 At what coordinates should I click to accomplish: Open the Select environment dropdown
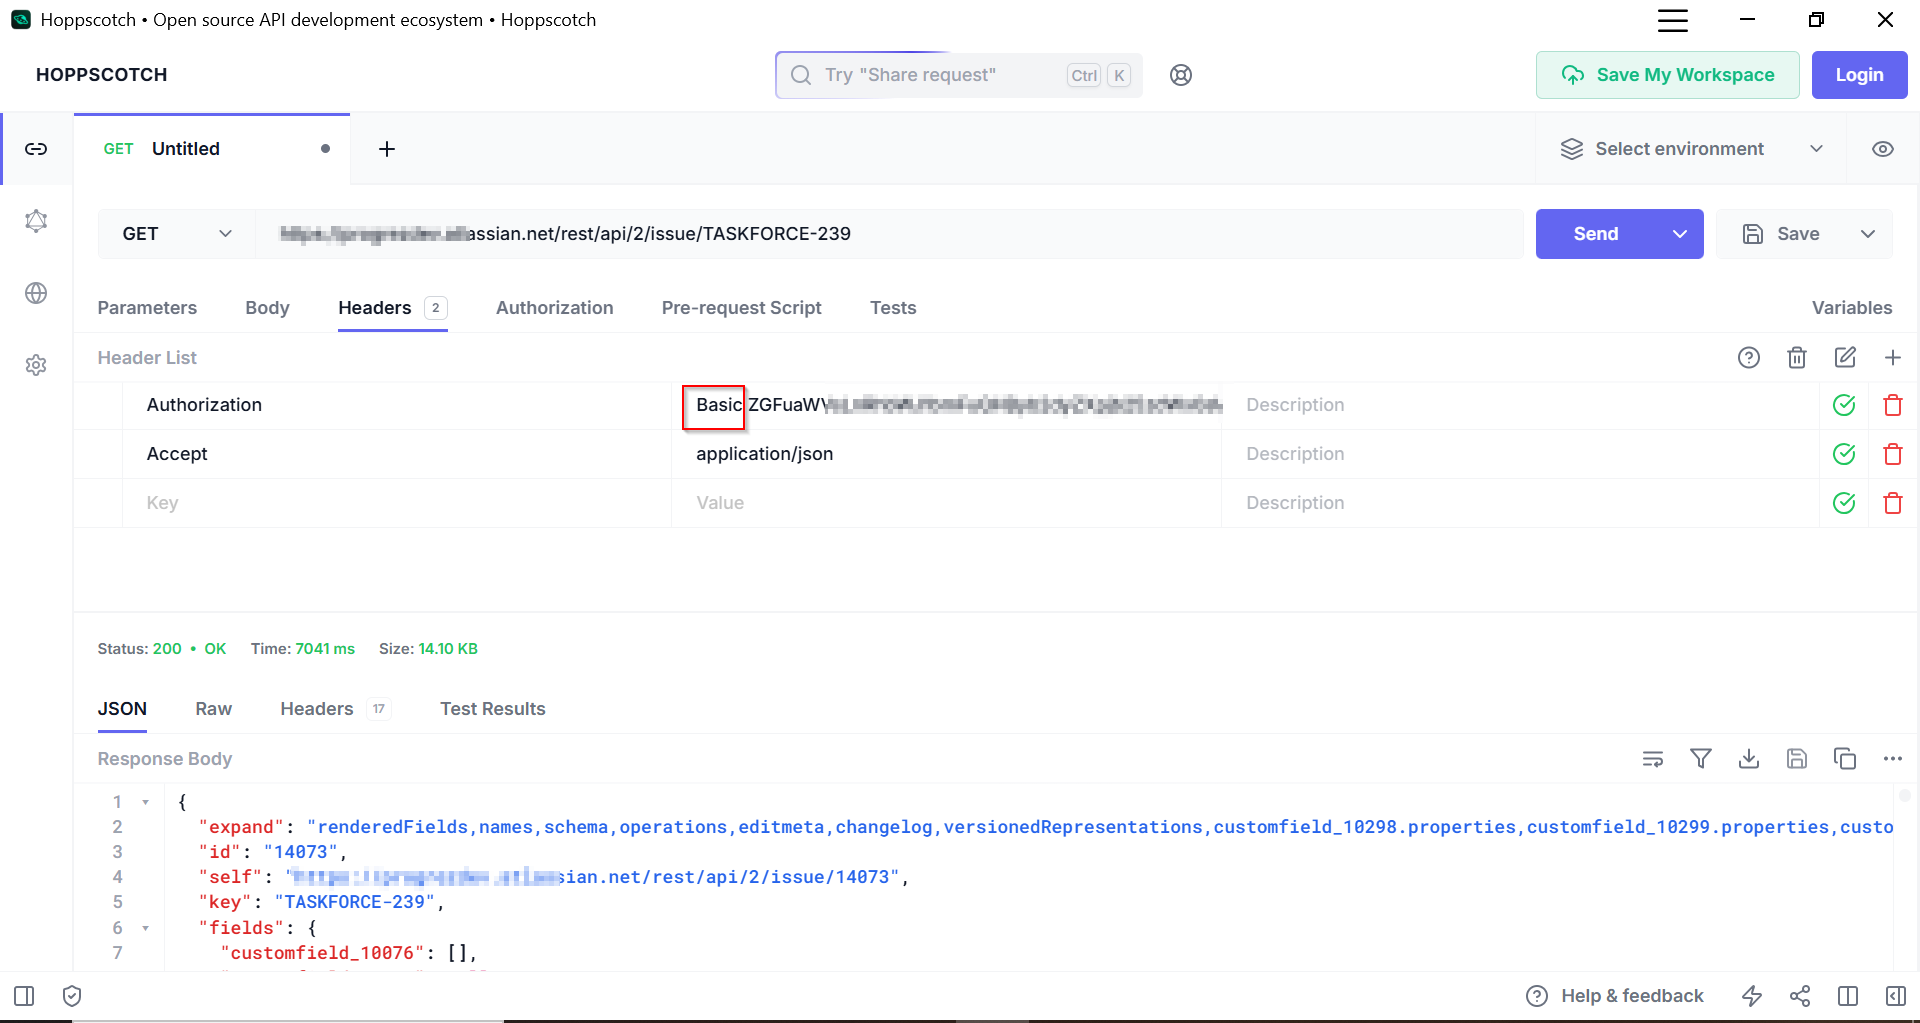tap(1691, 149)
